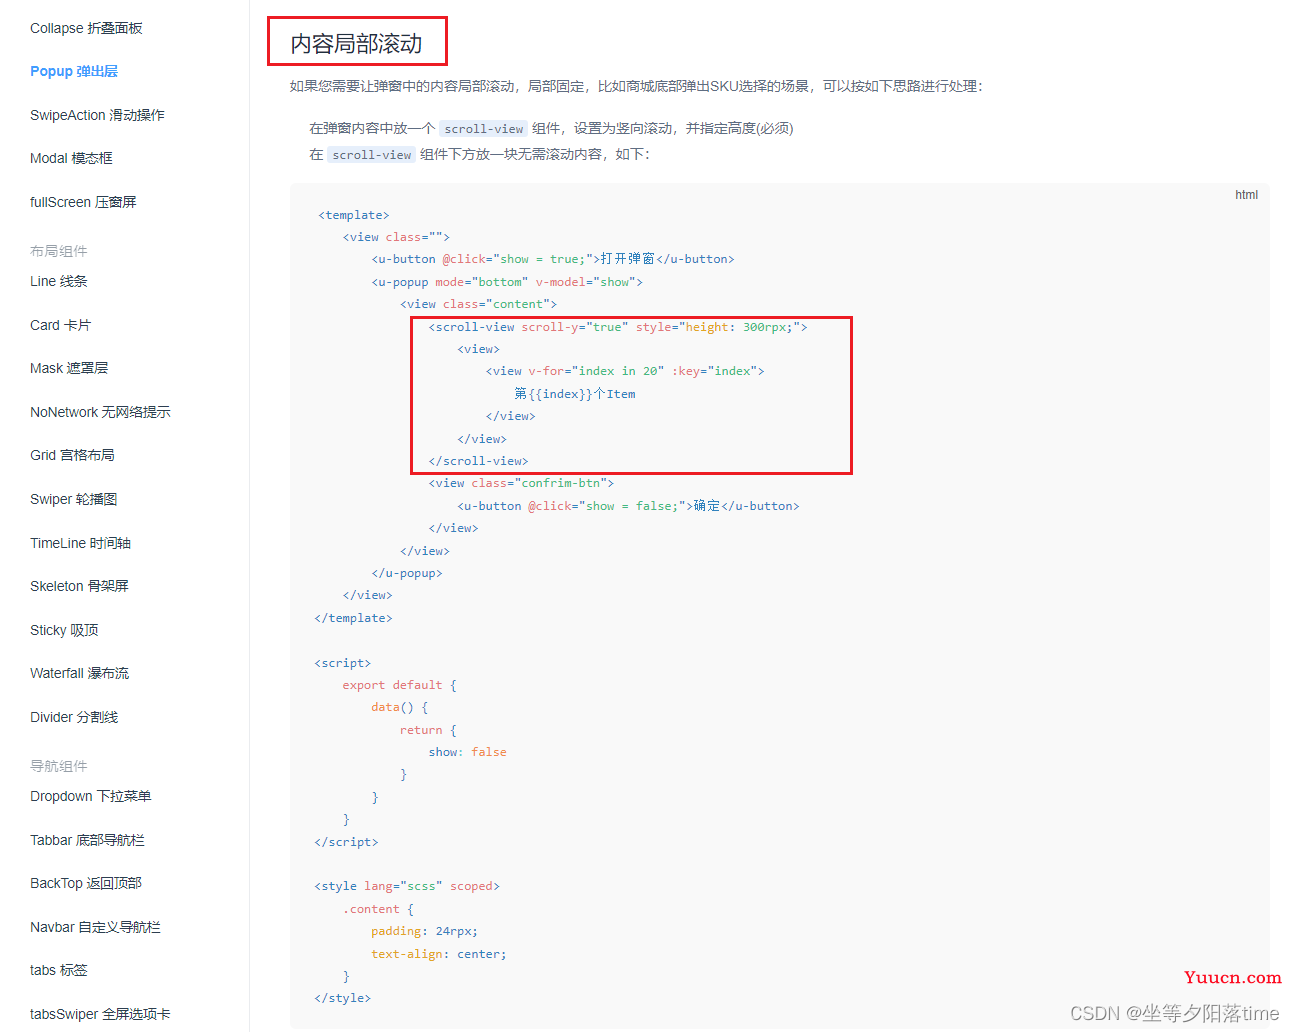Select tabs 标签 sidebar entry

point(59,970)
